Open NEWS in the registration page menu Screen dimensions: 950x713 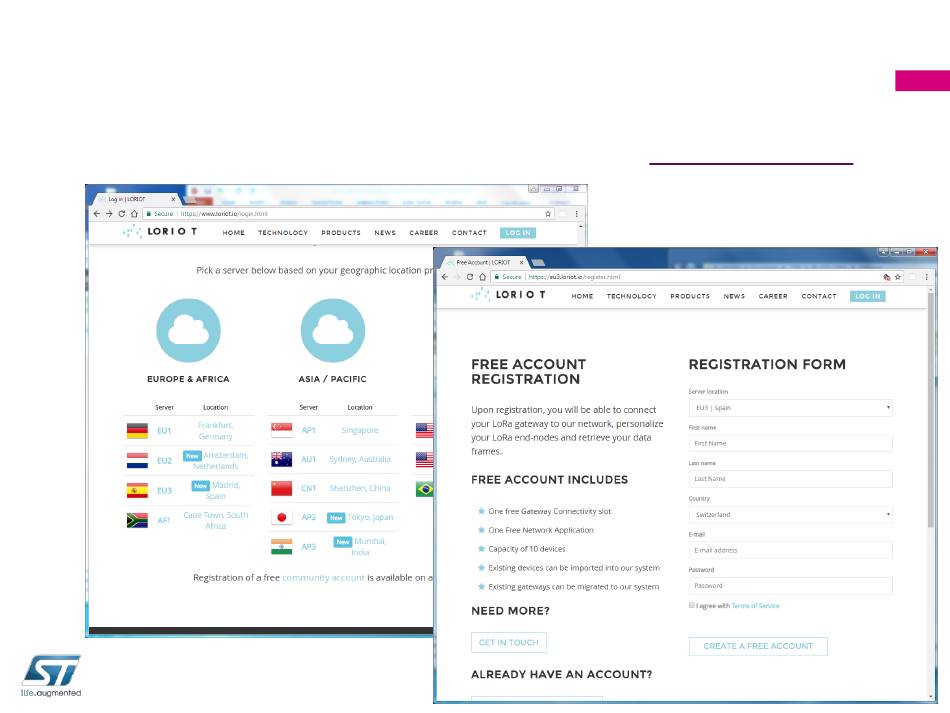pos(734,296)
